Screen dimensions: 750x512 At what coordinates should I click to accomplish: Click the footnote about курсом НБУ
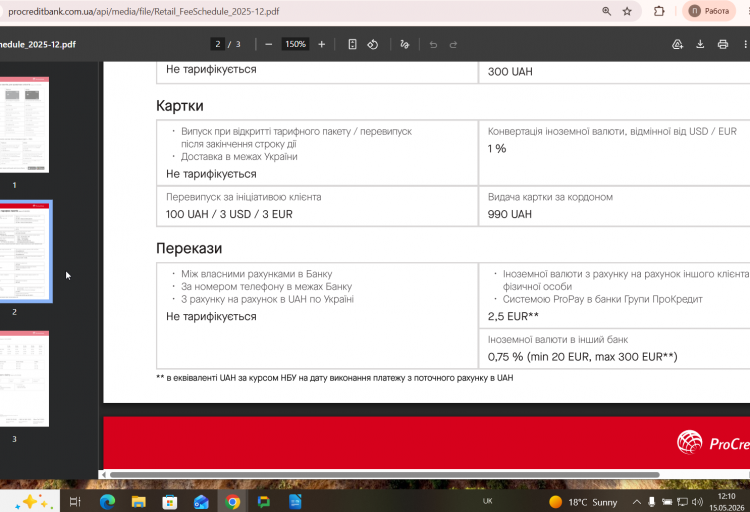[x=334, y=378]
